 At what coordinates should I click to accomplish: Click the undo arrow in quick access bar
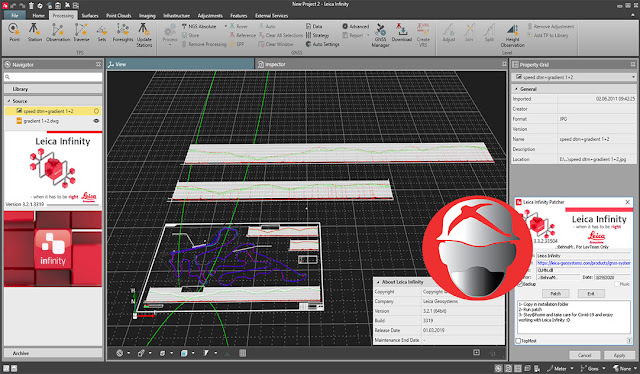(x=13, y=5)
